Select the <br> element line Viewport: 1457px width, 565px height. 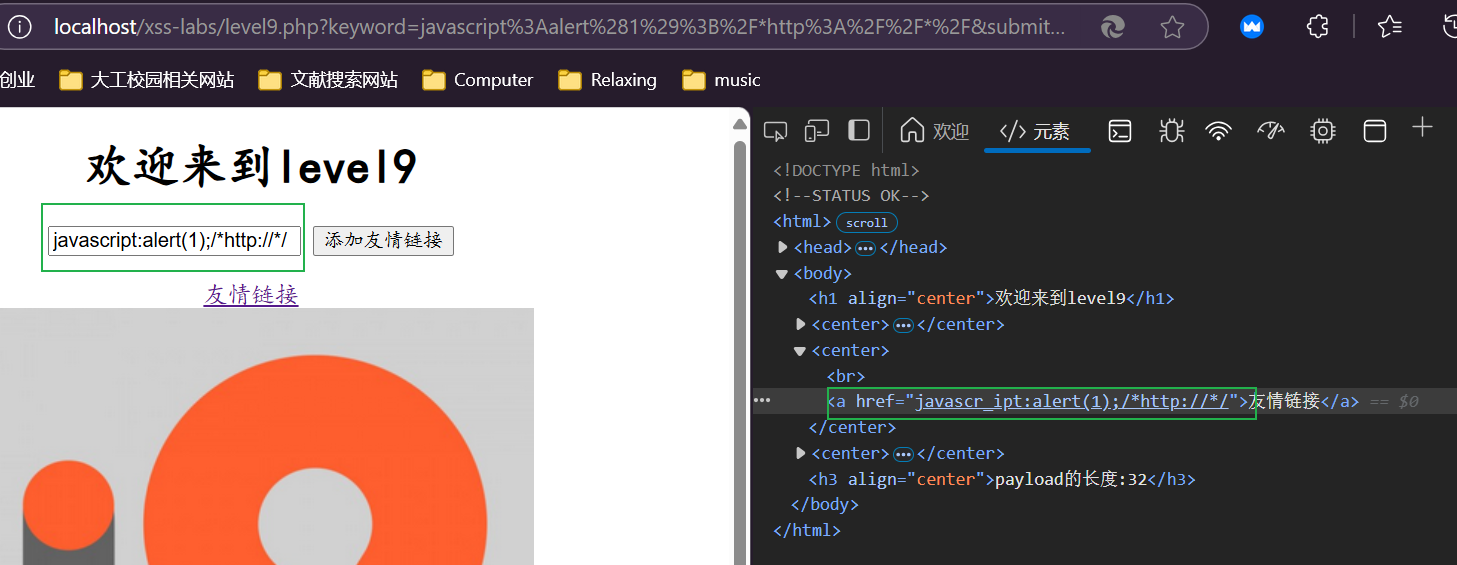pyautogui.click(x=846, y=376)
